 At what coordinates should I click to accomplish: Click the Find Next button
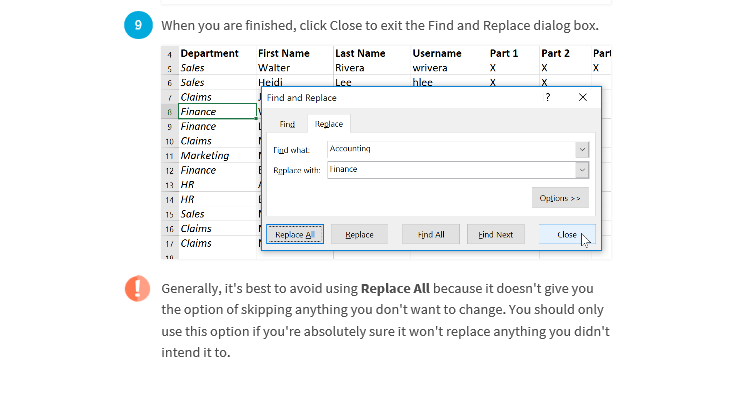coord(495,234)
